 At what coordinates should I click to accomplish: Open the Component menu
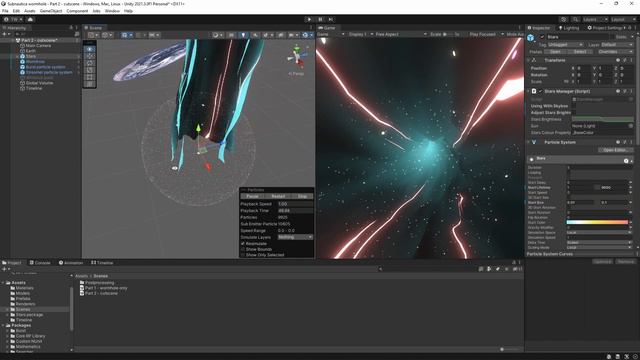pyautogui.click(x=77, y=11)
